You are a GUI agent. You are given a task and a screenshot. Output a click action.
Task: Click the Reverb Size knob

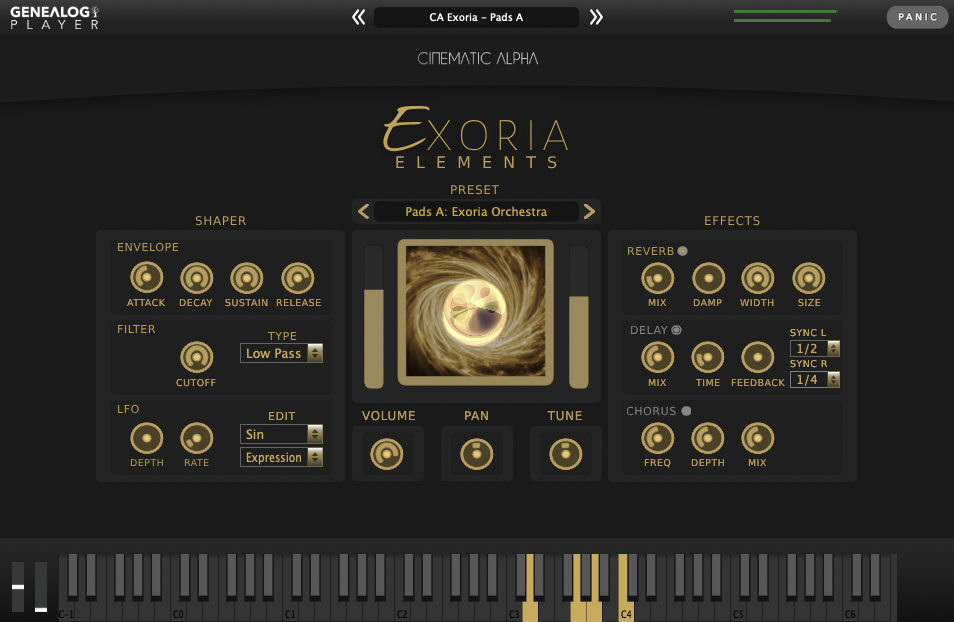(809, 278)
